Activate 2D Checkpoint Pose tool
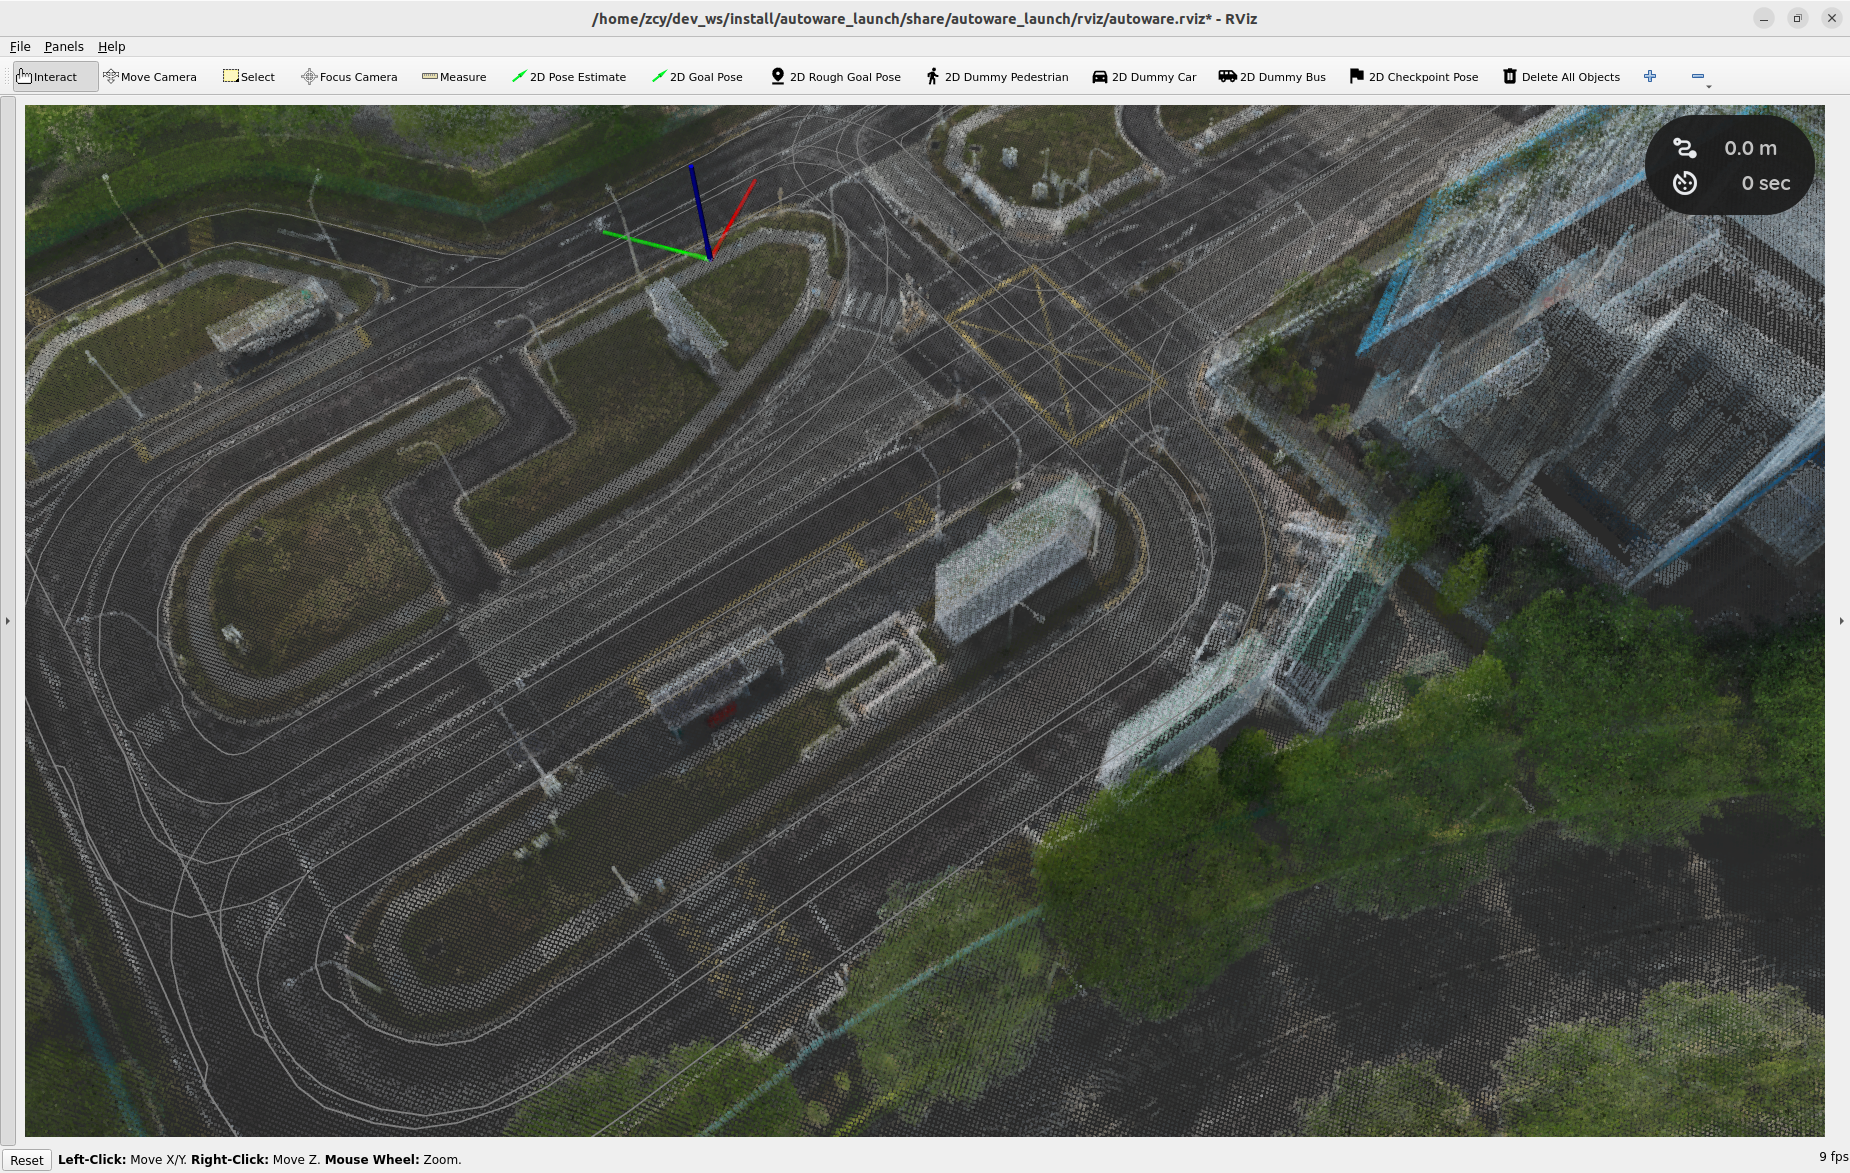The height and width of the screenshot is (1173, 1850). [1413, 77]
